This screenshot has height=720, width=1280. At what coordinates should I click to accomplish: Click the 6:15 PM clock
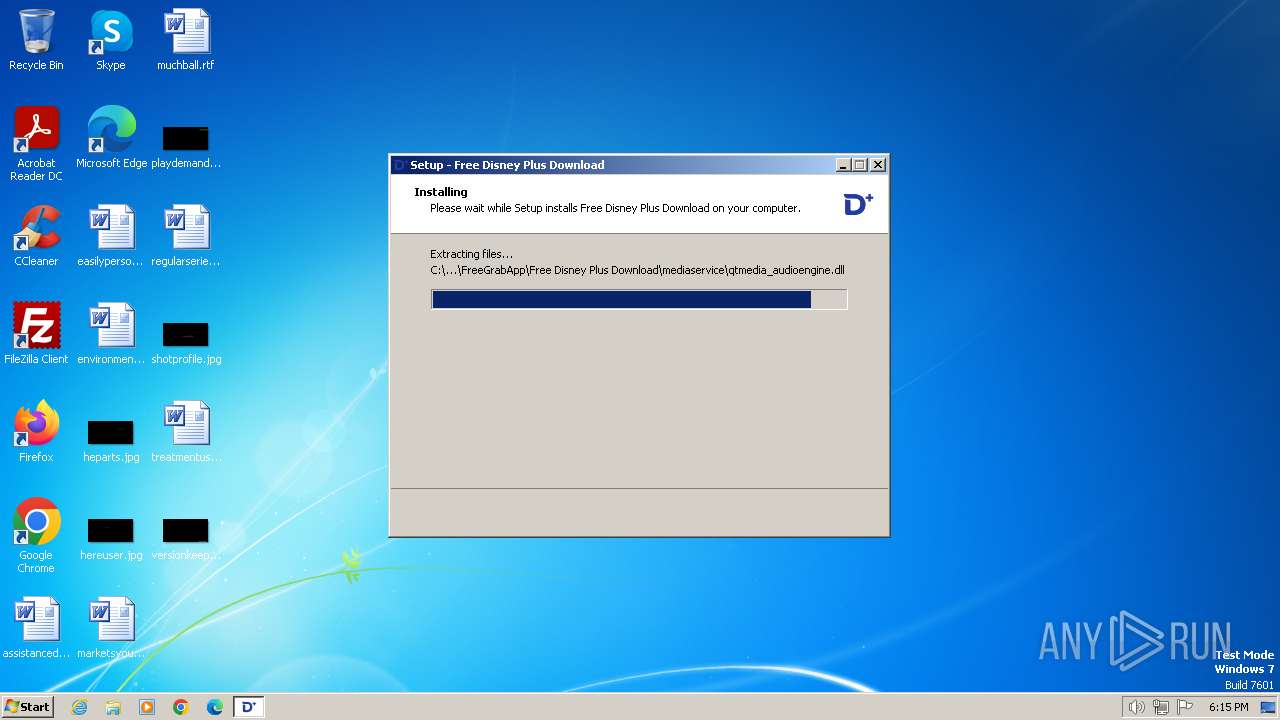click(1228, 707)
